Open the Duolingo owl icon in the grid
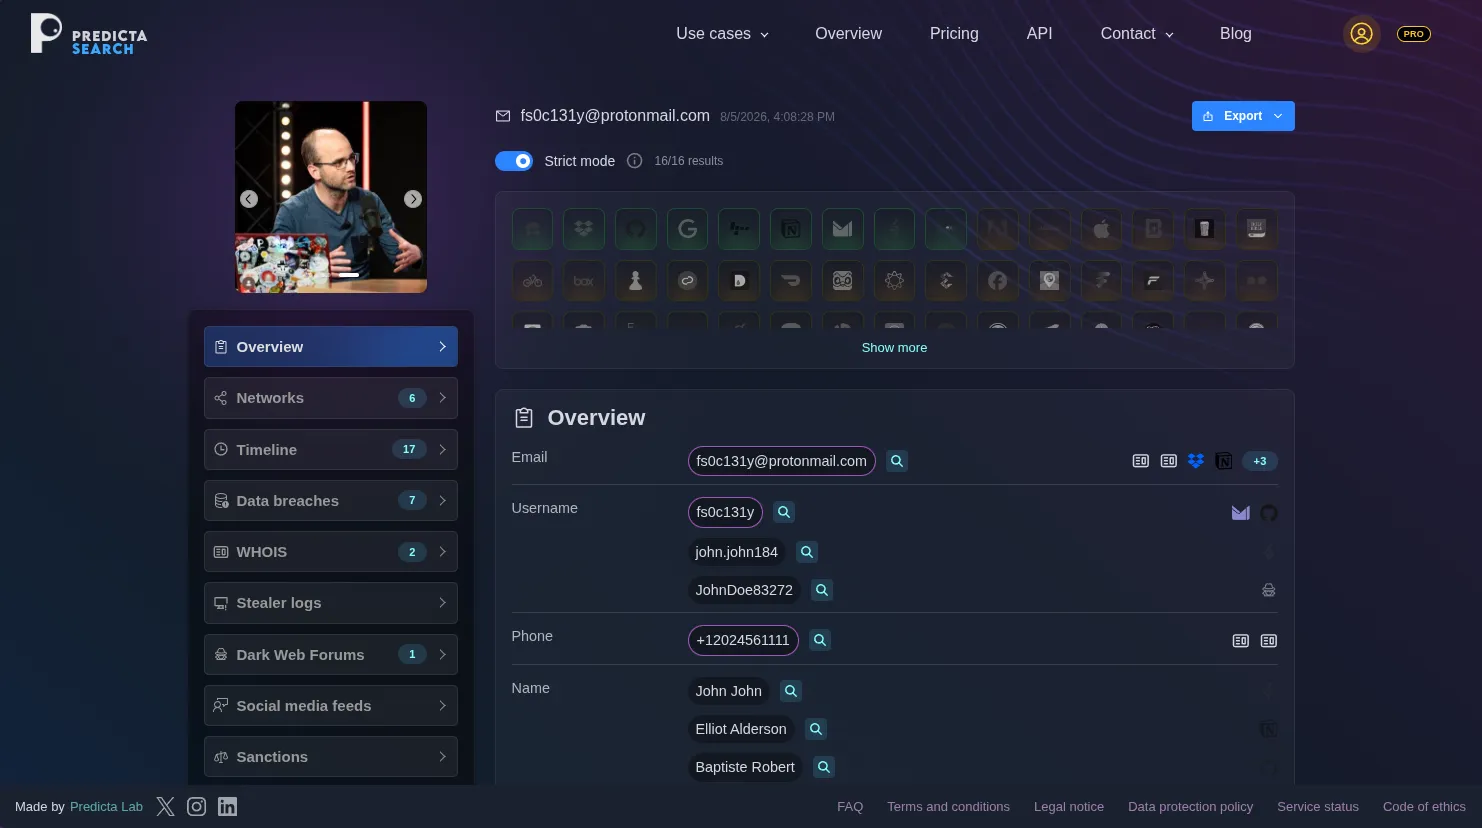1482x828 pixels. point(843,281)
